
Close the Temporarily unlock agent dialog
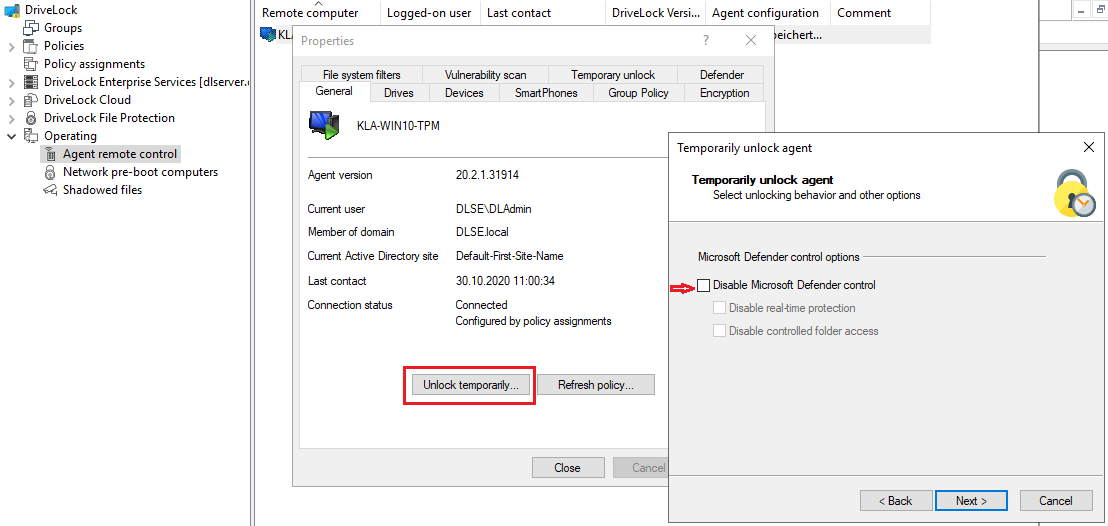1088,147
